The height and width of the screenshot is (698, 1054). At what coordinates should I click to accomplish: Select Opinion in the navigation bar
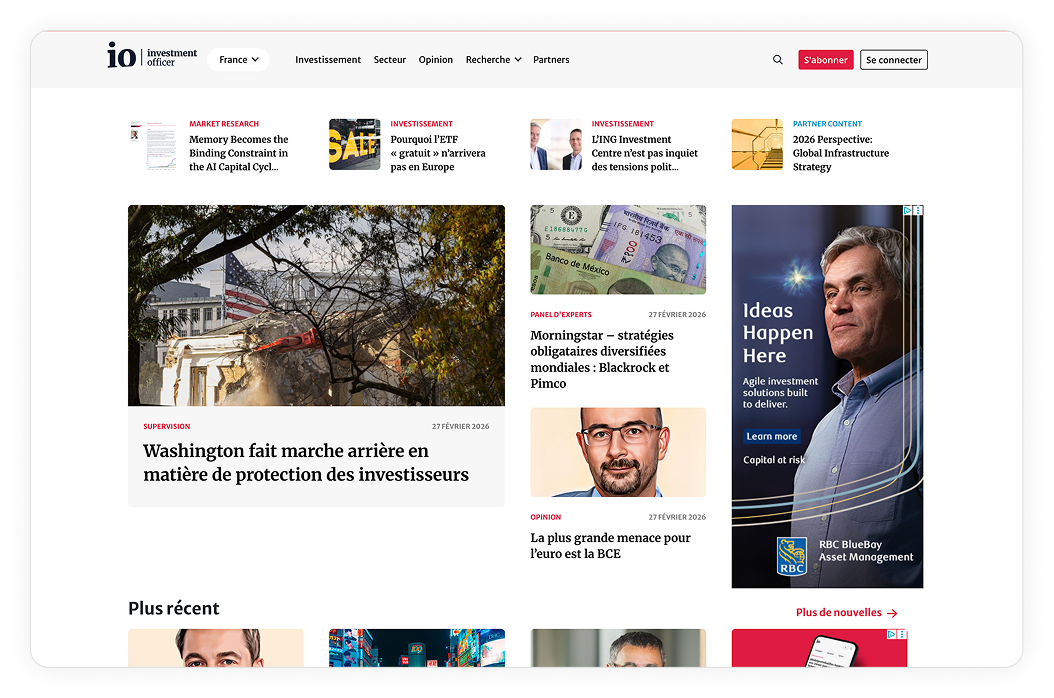click(436, 60)
